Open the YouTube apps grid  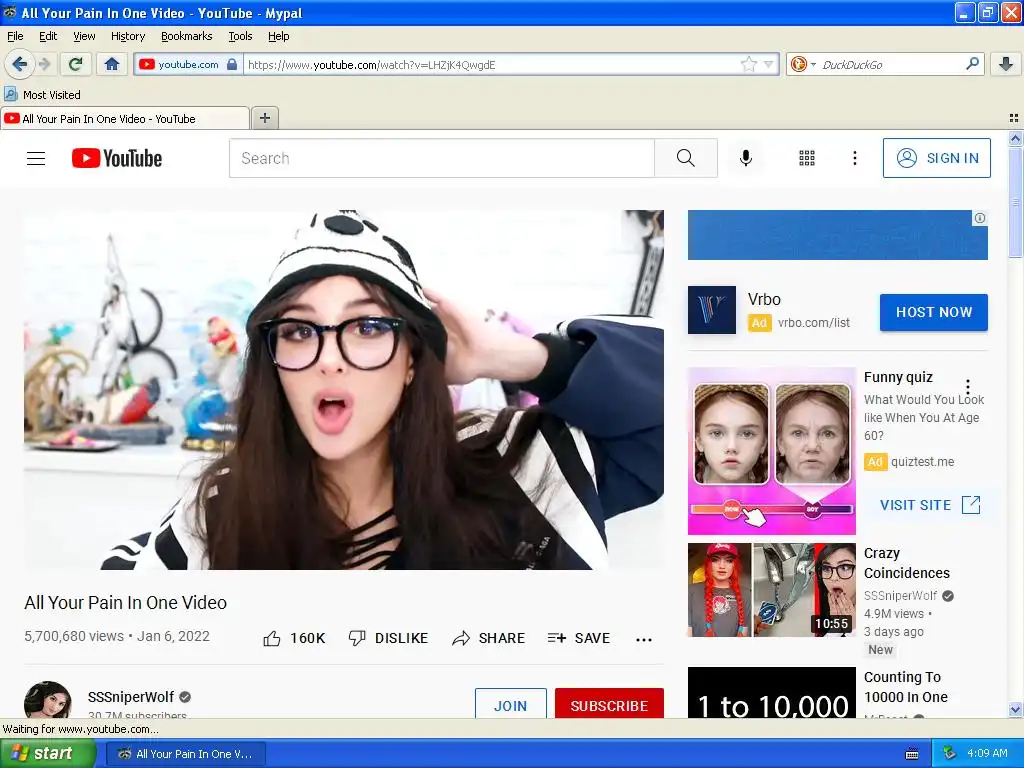pos(807,158)
